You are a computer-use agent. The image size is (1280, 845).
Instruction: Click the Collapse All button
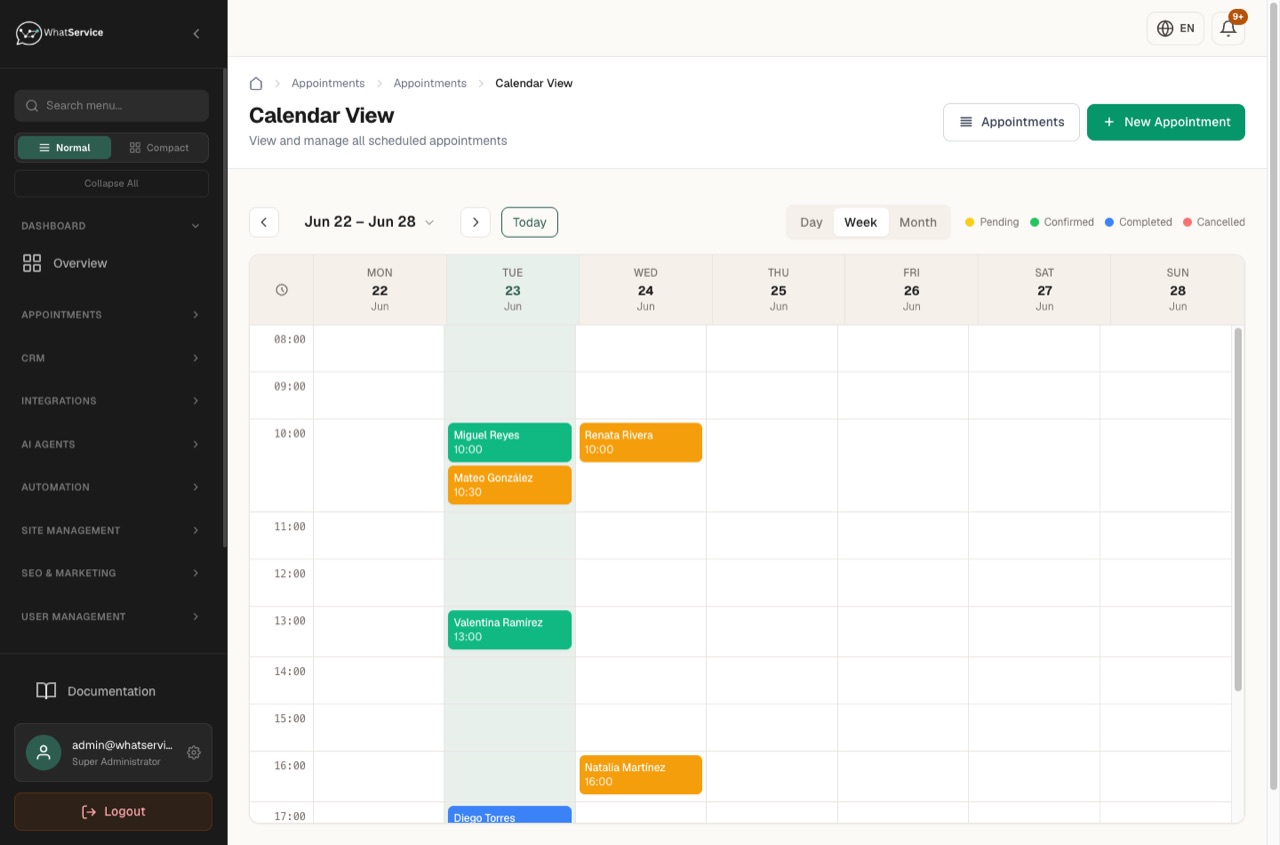click(111, 183)
